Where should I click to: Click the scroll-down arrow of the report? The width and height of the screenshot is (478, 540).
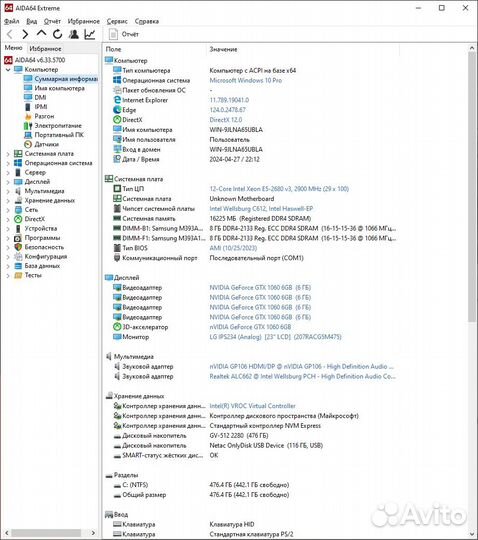click(x=472, y=534)
